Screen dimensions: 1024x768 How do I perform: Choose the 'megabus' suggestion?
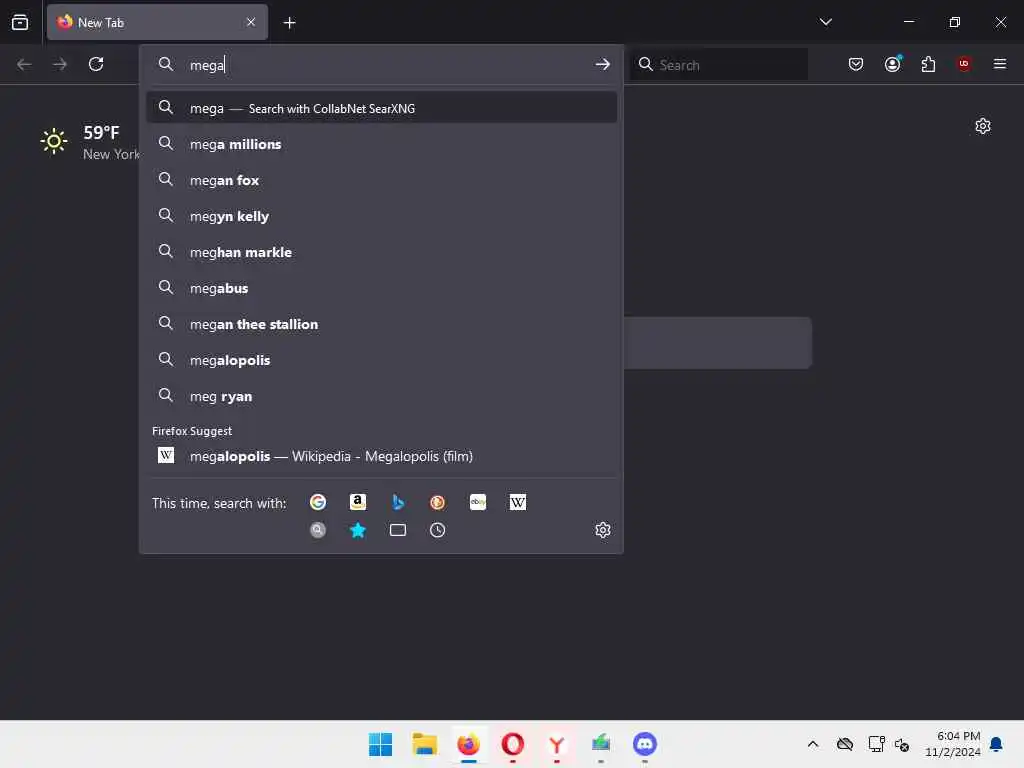coord(381,288)
